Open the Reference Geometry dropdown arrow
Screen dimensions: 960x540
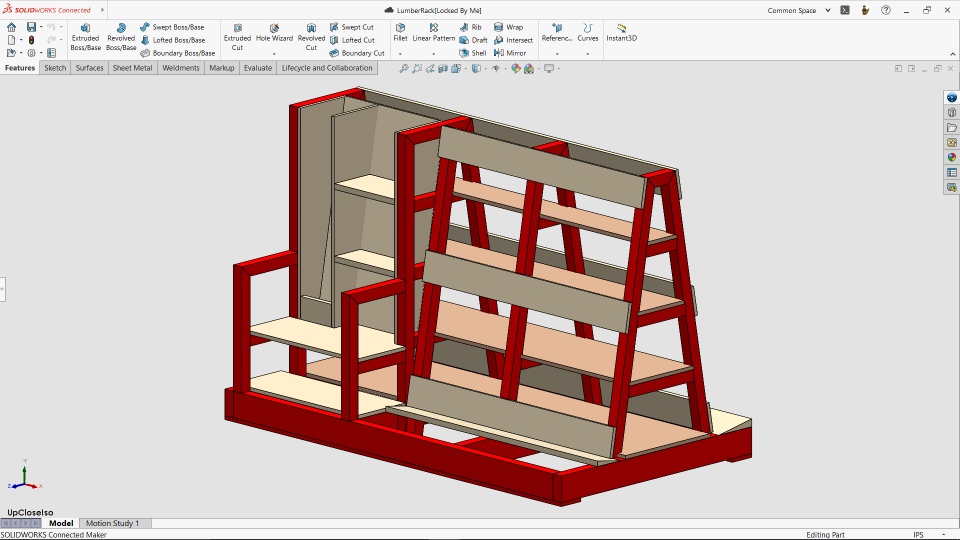click(x=557, y=54)
